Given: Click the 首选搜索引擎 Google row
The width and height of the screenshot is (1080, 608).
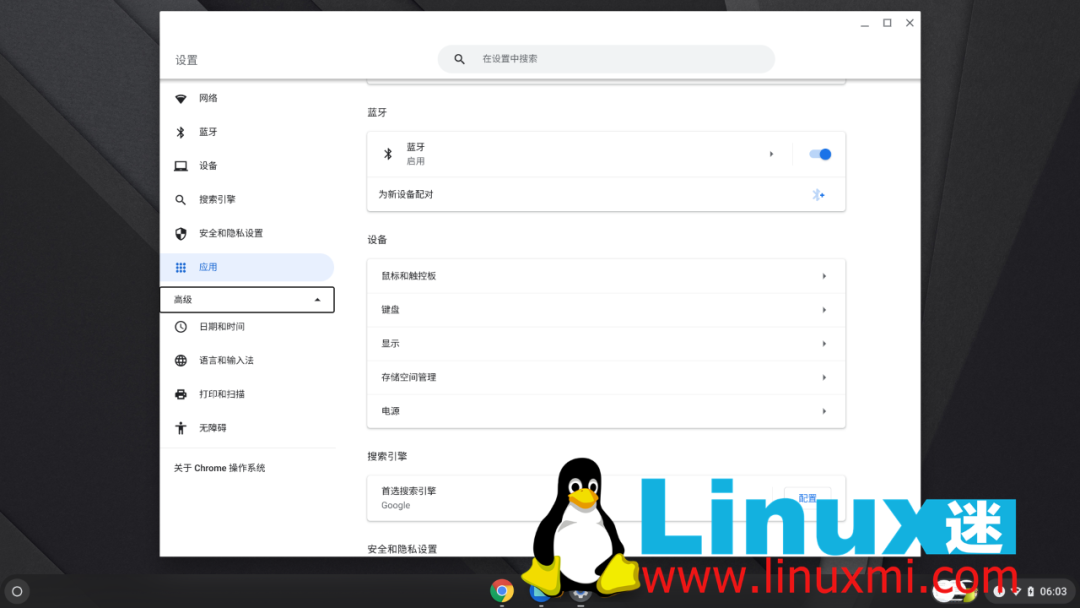Looking at the screenshot, I should click(606, 498).
